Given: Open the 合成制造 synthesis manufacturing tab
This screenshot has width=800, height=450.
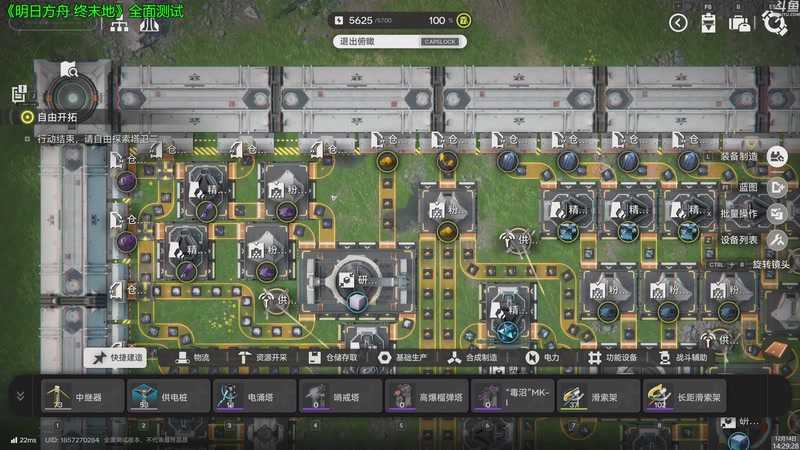Looking at the screenshot, I should (x=472, y=358).
